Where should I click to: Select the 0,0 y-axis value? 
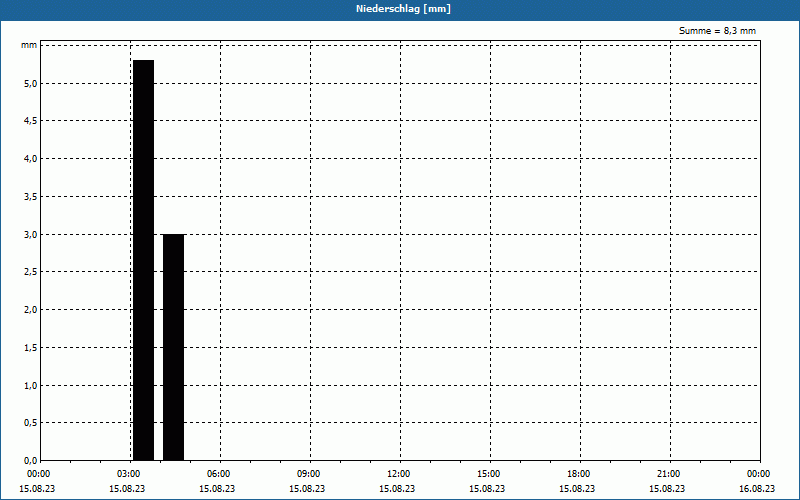31,460
